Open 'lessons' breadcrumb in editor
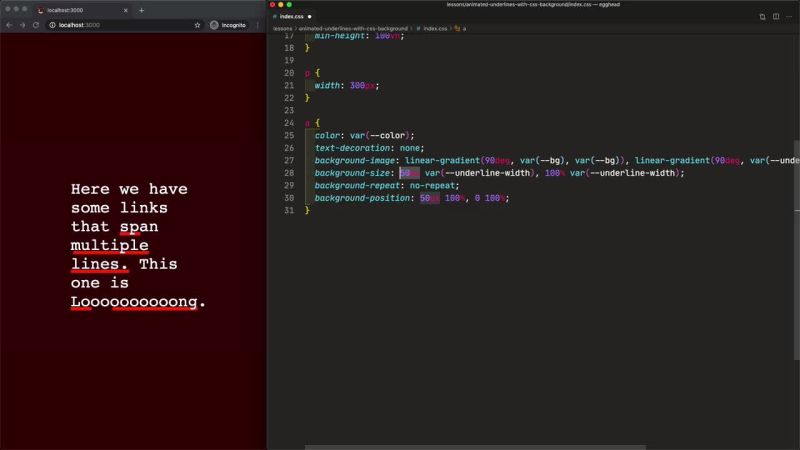Screen dimensions: 800x450 click(x=283, y=29)
